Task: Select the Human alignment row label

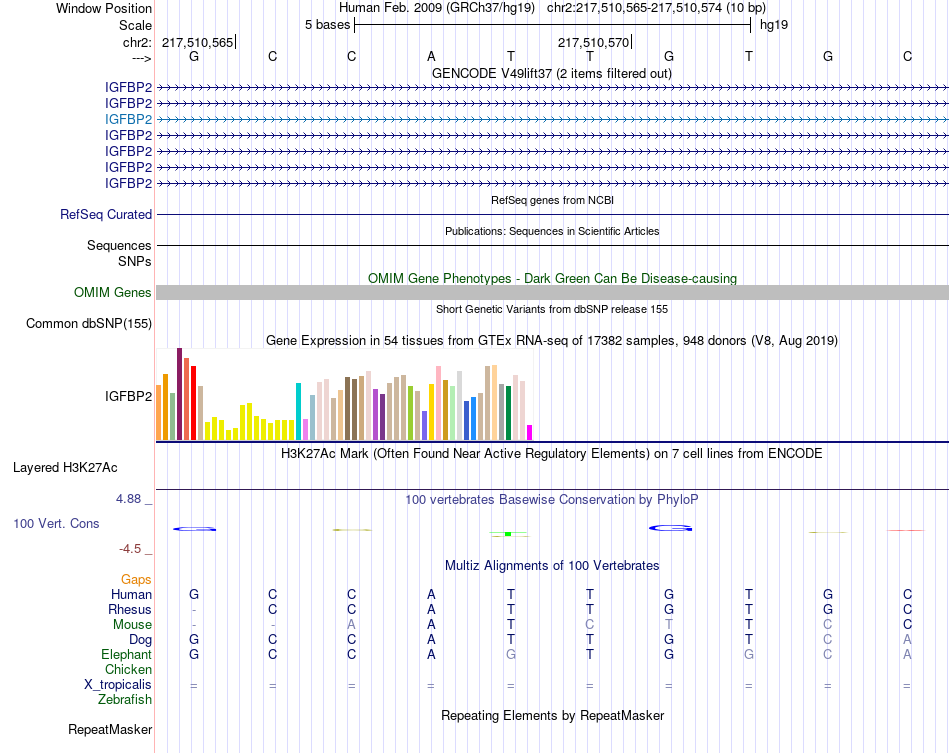Action: [131, 594]
